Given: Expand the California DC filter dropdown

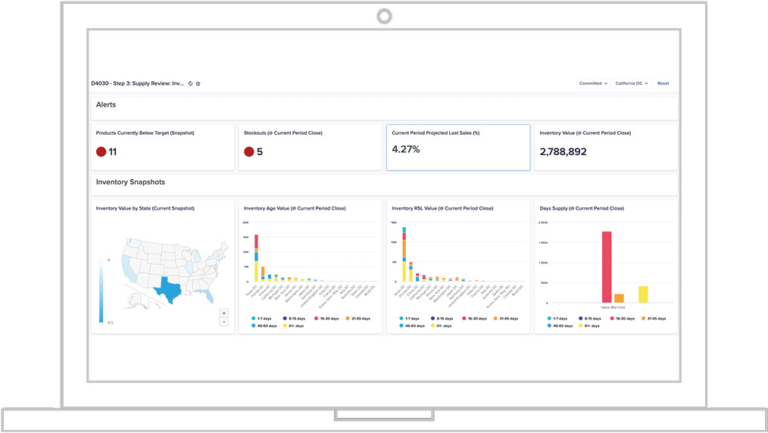Looking at the screenshot, I should [x=631, y=83].
